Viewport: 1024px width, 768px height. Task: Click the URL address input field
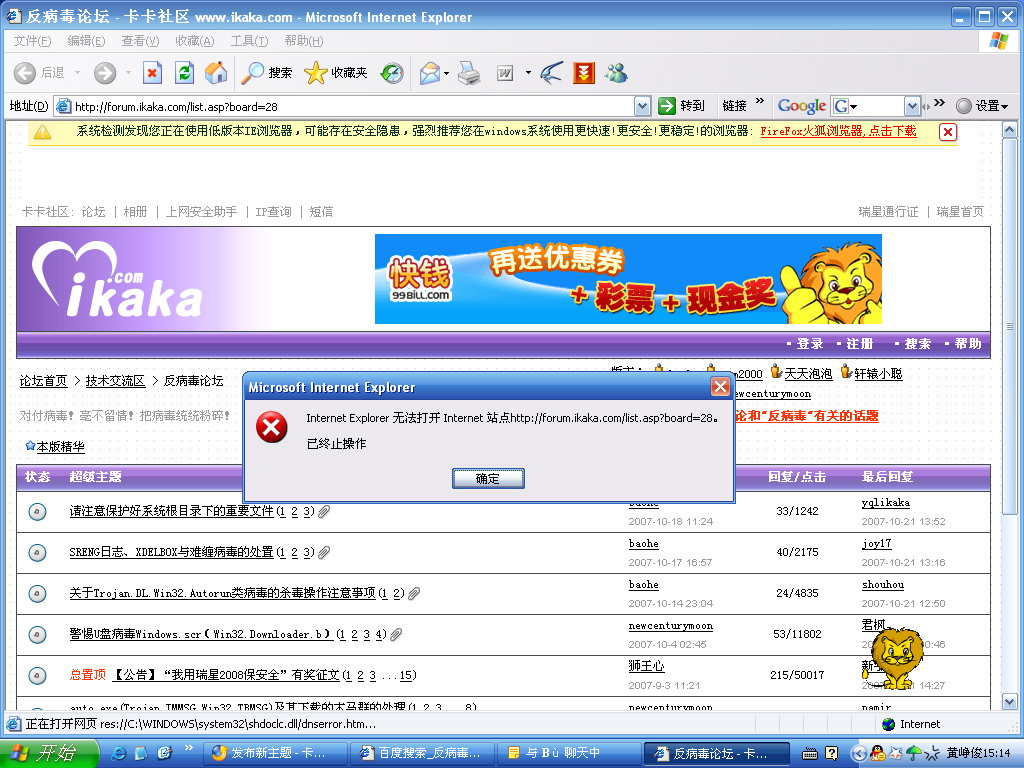pyautogui.click(x=353, y=106)
